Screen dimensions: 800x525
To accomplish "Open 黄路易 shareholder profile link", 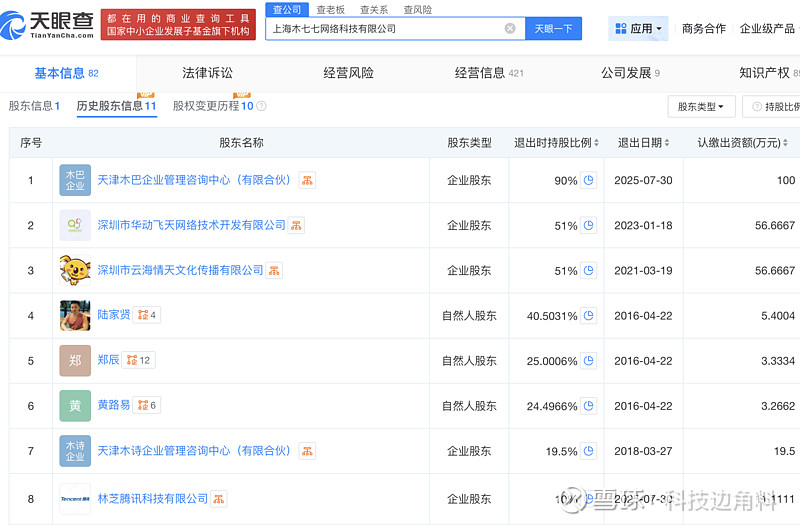I will point(114,405).
